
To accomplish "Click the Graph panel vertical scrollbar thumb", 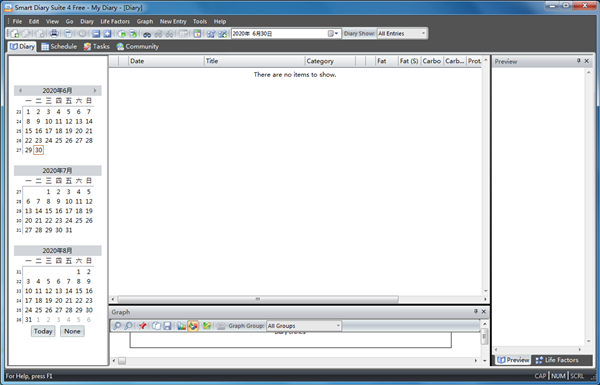I will (x=484, y=336).
